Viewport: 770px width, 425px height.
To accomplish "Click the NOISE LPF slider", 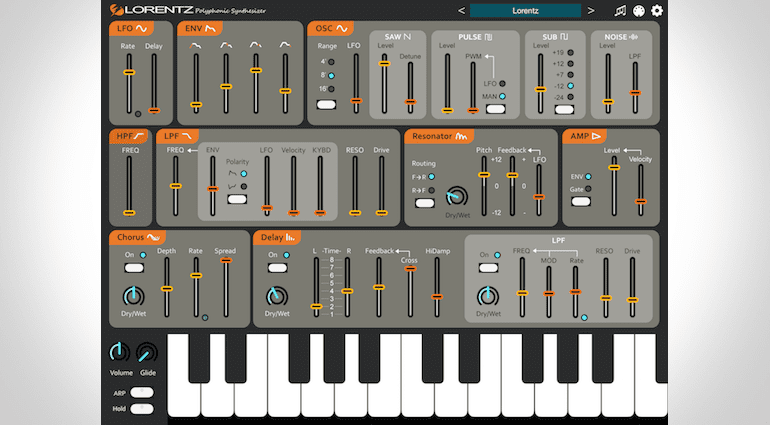I will [635, 88].
